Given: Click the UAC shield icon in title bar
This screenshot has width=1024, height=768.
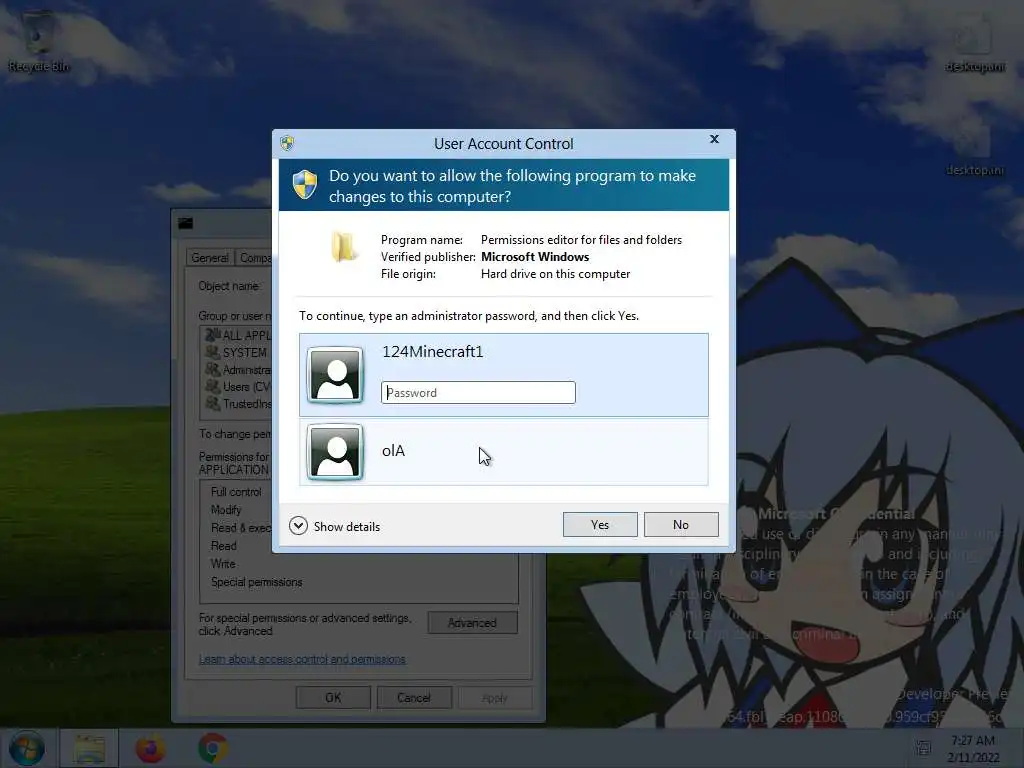Looking at the screenshot, I should click(x=287, y=142).
